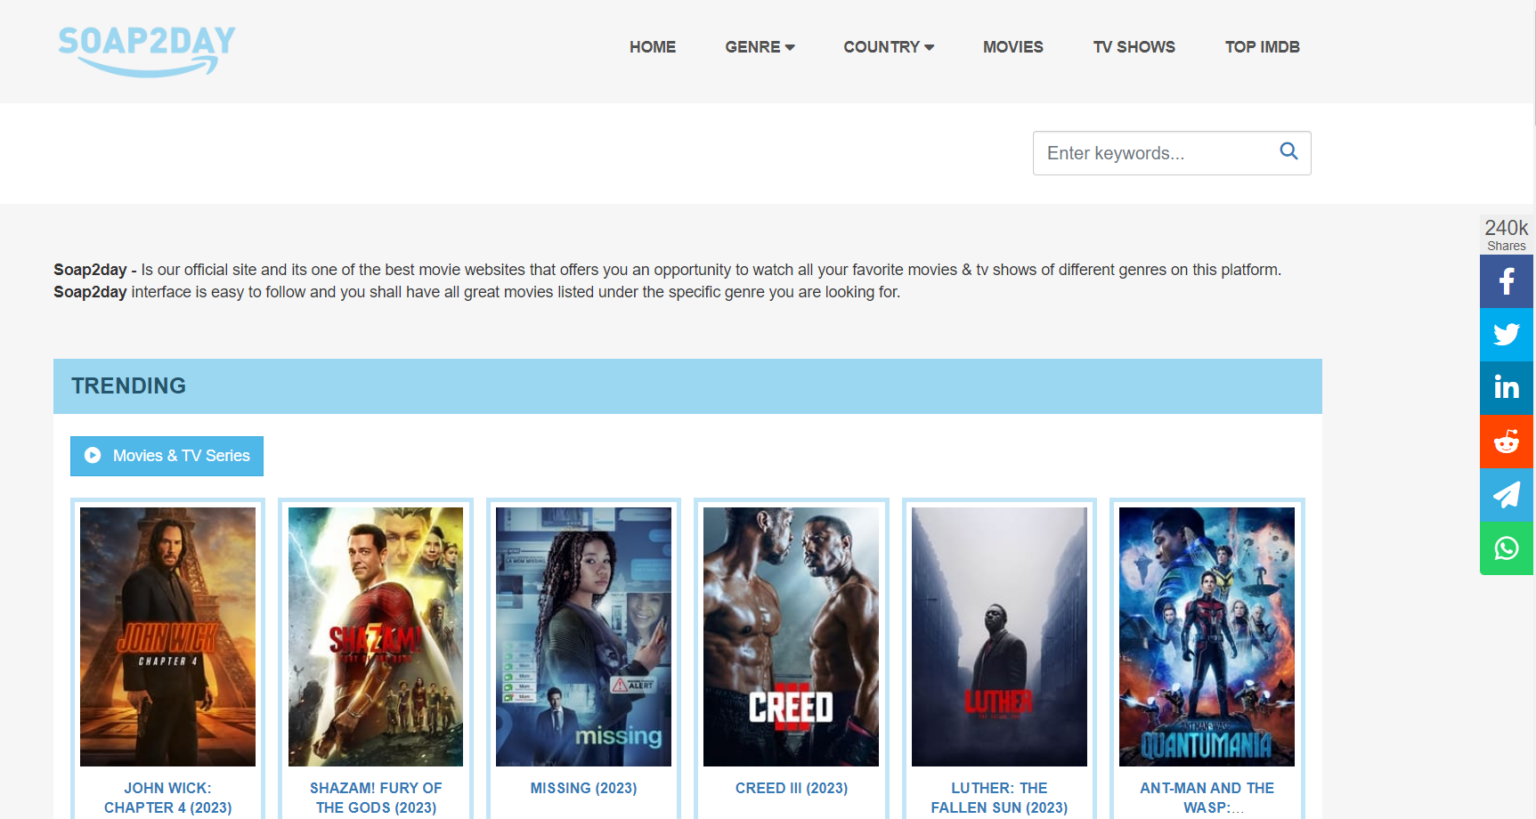This screenshot has height=819, width=1536.
Task: Browse the TOP IMDB list
Action: (1262, 47)
